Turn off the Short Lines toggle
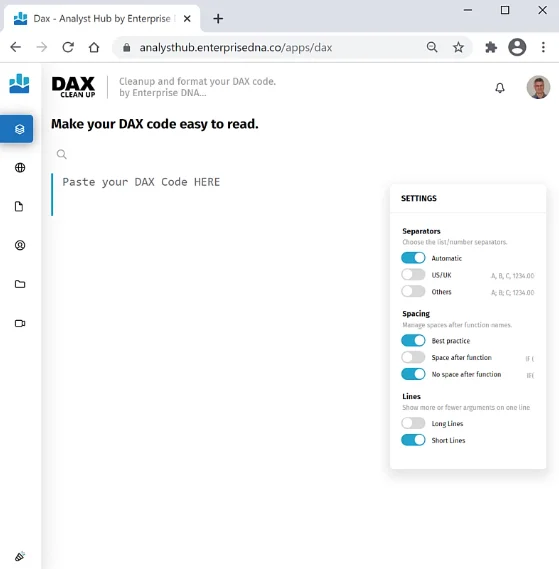This screenshot has width=559, height=569. (413, 440)
